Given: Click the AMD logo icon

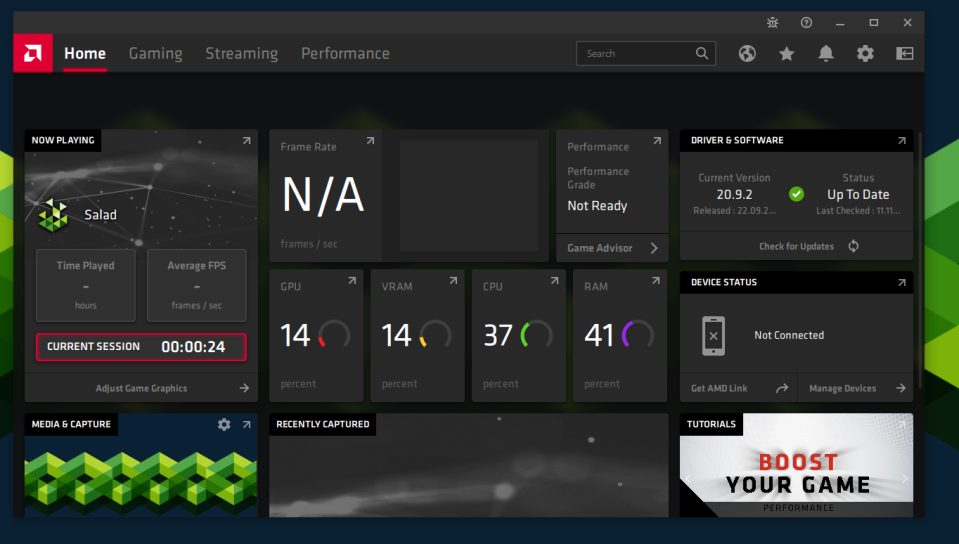Looking at the screenshot, I should pyautogui.click(x=32, y=53).
